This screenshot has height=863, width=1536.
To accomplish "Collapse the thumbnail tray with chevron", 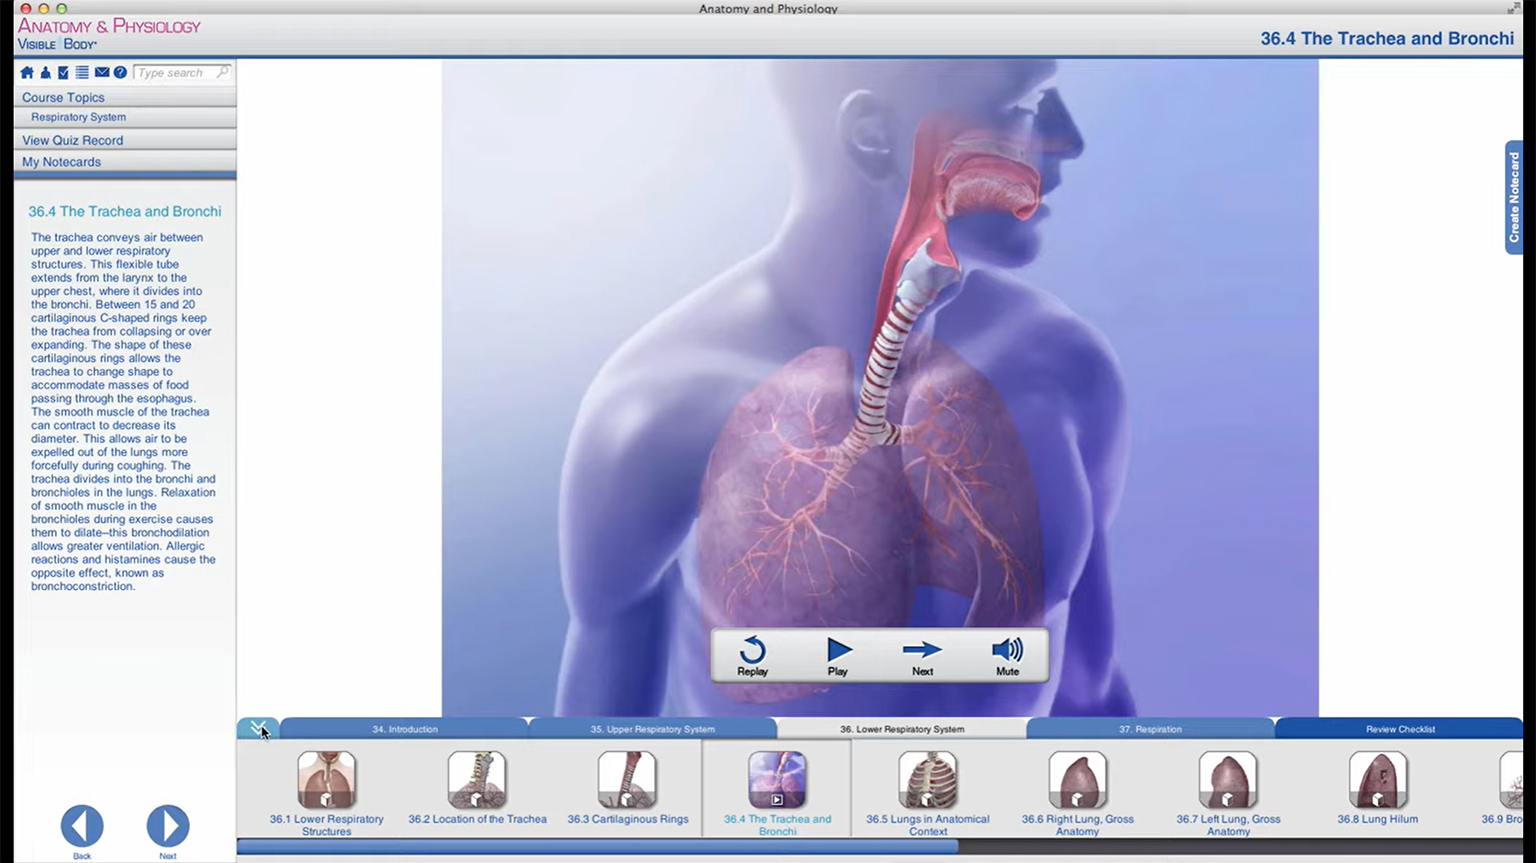I will (258, 728).
